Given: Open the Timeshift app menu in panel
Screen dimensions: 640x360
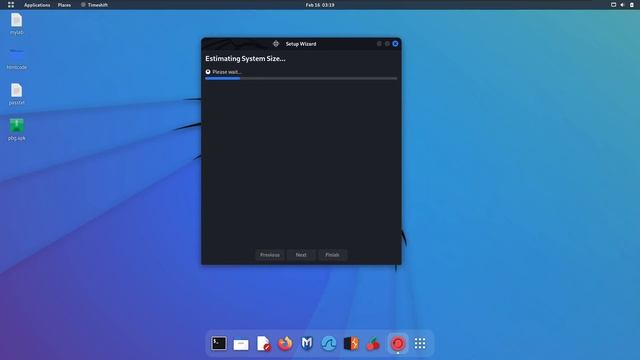Looking at the screenshot, I should click(94, 5).
